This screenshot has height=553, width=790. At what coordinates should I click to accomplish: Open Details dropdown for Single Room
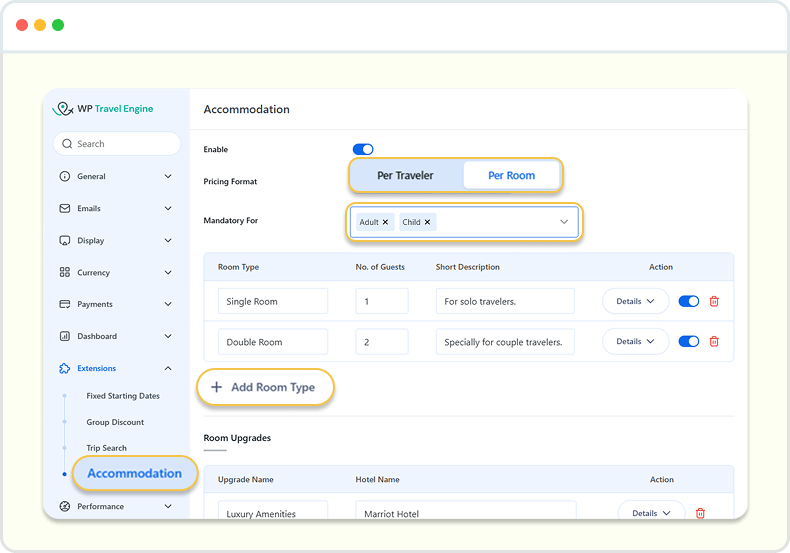[x=635, y=301]
